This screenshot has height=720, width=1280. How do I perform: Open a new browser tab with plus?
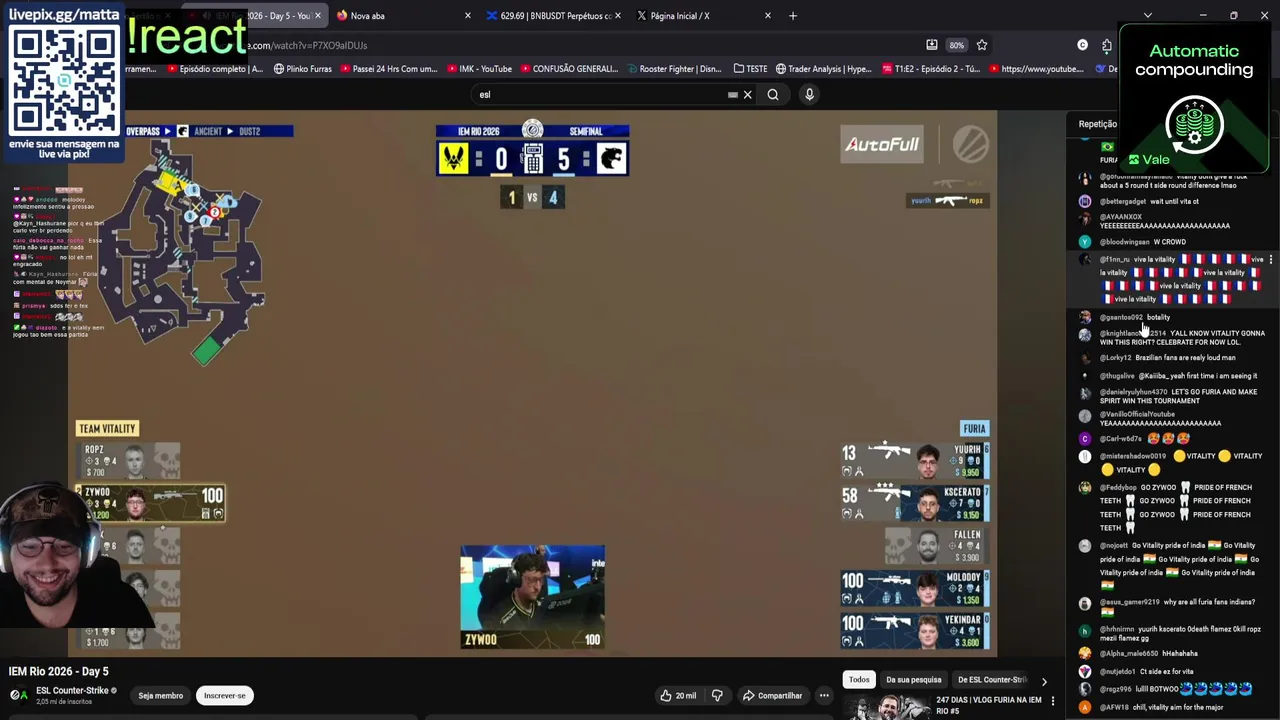click(x=793, y=16)
